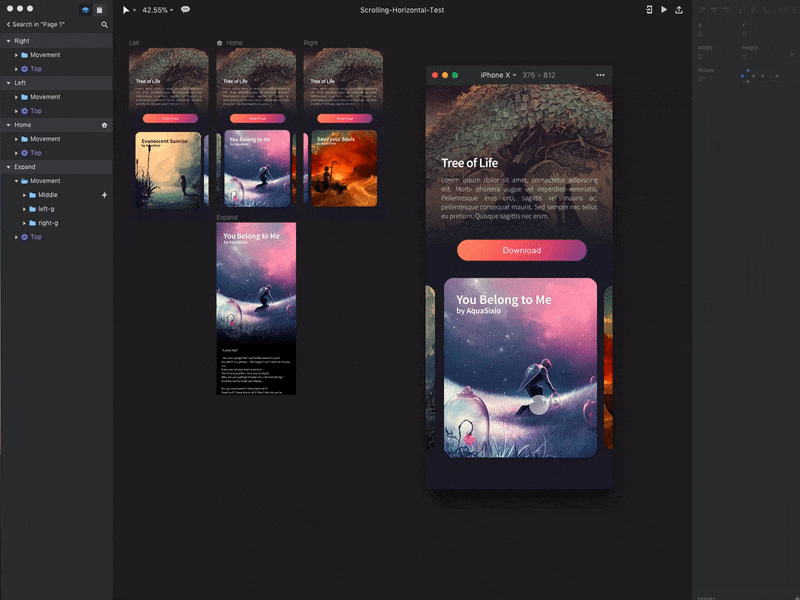Click the import arrow icon left of play

pyautogui.click(x=649, y=10)
